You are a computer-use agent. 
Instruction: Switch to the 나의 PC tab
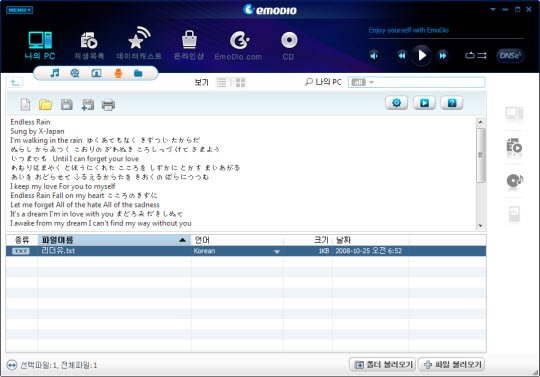click(40, 45)
